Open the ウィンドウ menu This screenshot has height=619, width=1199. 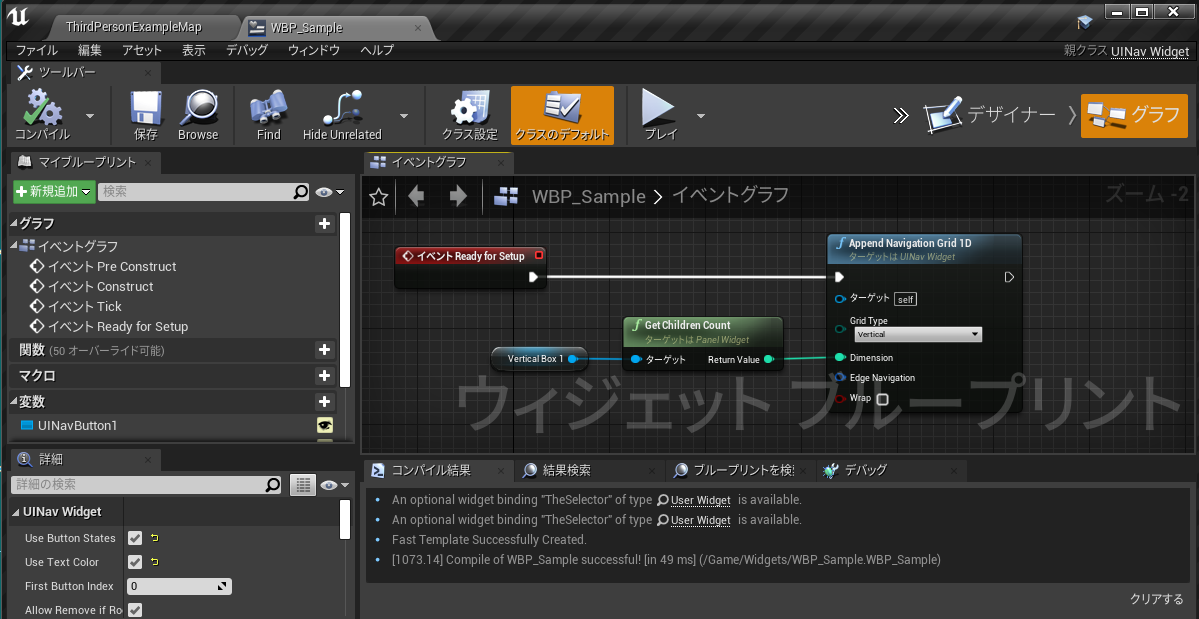point(314,50)
